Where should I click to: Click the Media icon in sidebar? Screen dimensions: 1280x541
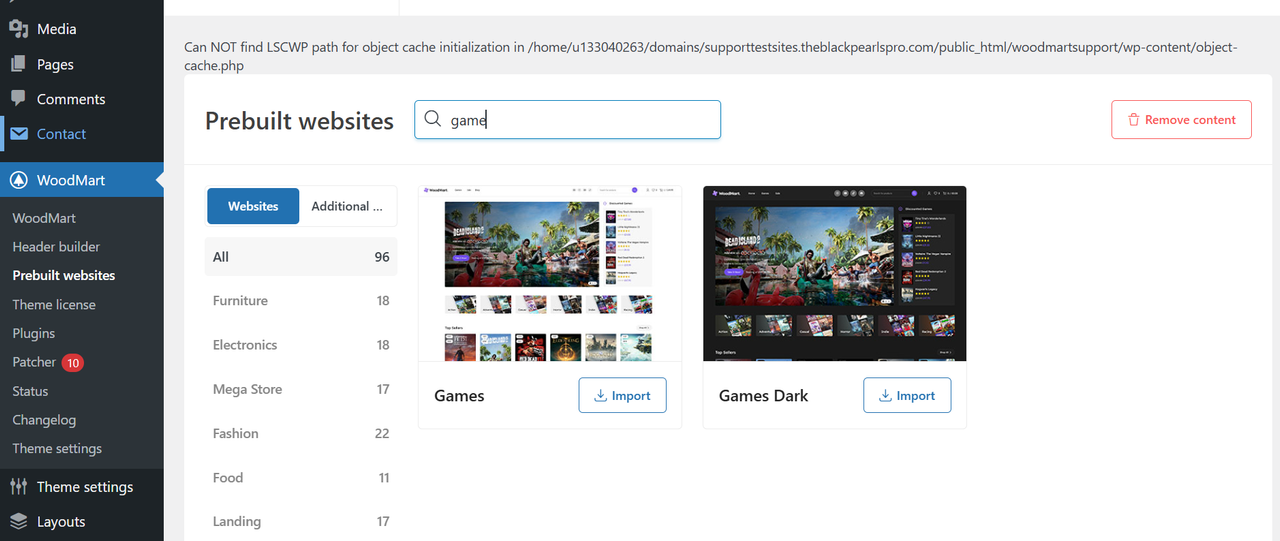(18, 29)
